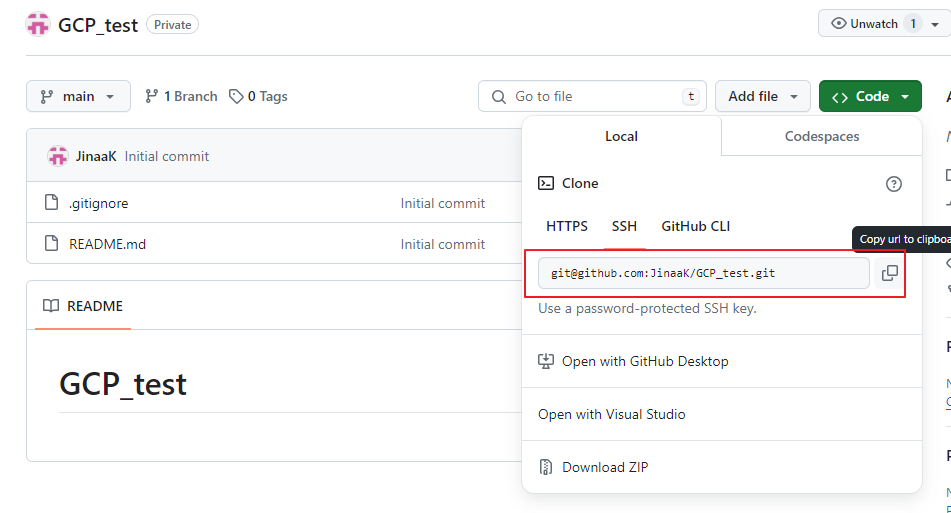Toggle the green Code dropdown button
The height and width of the screenshot is (513, 951).
(870, 96)
